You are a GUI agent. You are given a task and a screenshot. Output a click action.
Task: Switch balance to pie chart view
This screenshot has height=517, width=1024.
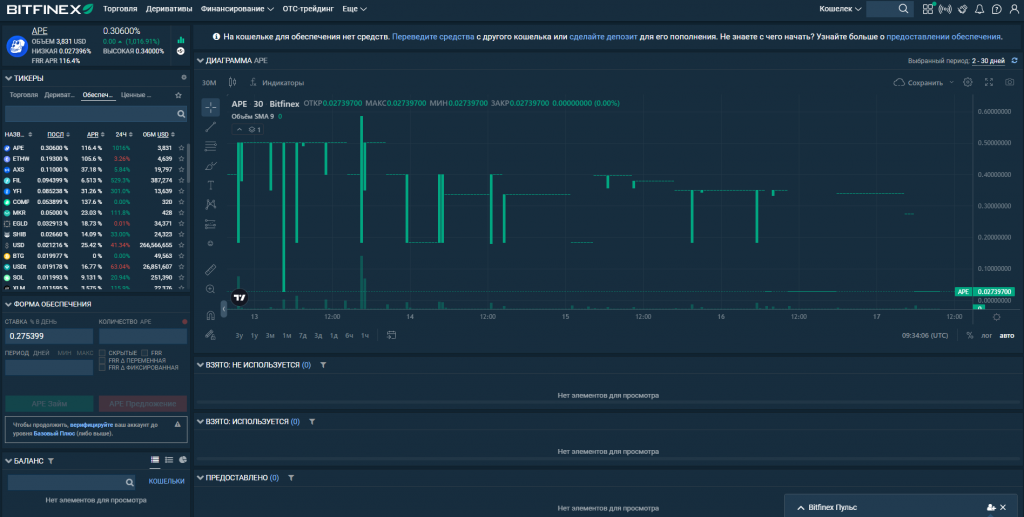click(183, 460)
